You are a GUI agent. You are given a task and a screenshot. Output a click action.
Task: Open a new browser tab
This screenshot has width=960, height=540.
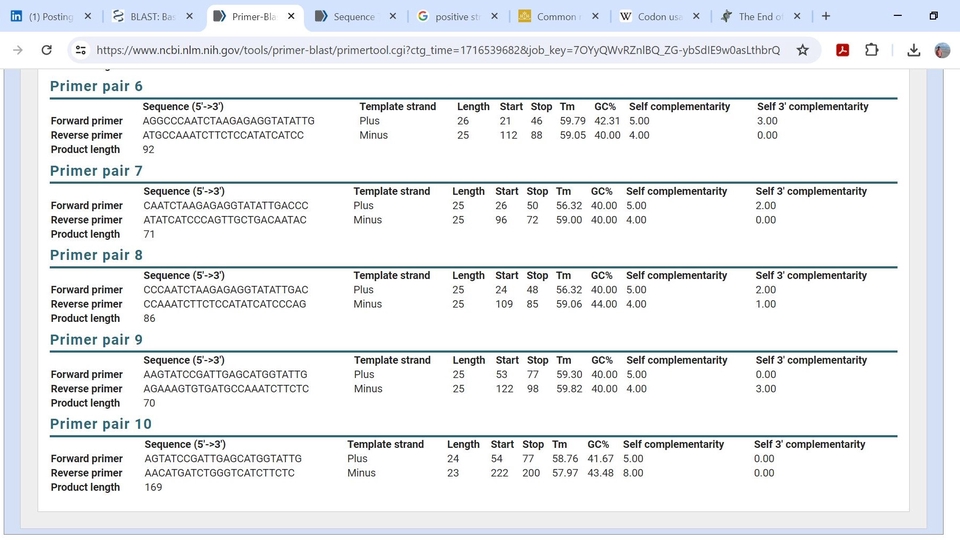[x=825, y=16]
